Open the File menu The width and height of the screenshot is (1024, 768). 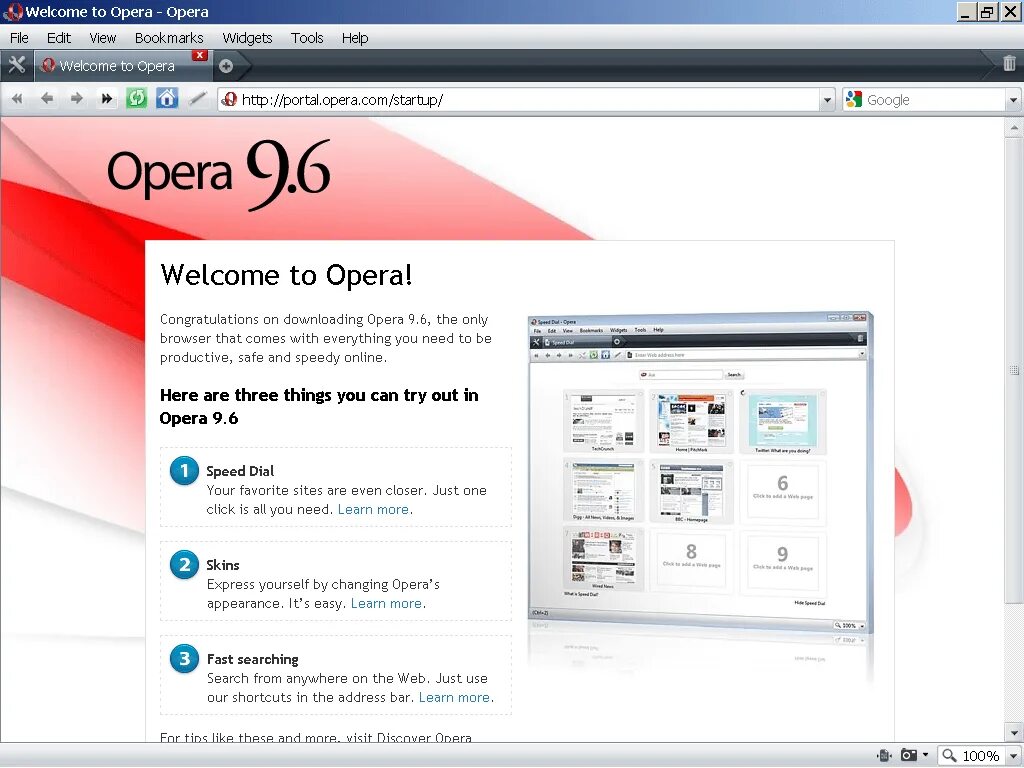pos(19,38)
